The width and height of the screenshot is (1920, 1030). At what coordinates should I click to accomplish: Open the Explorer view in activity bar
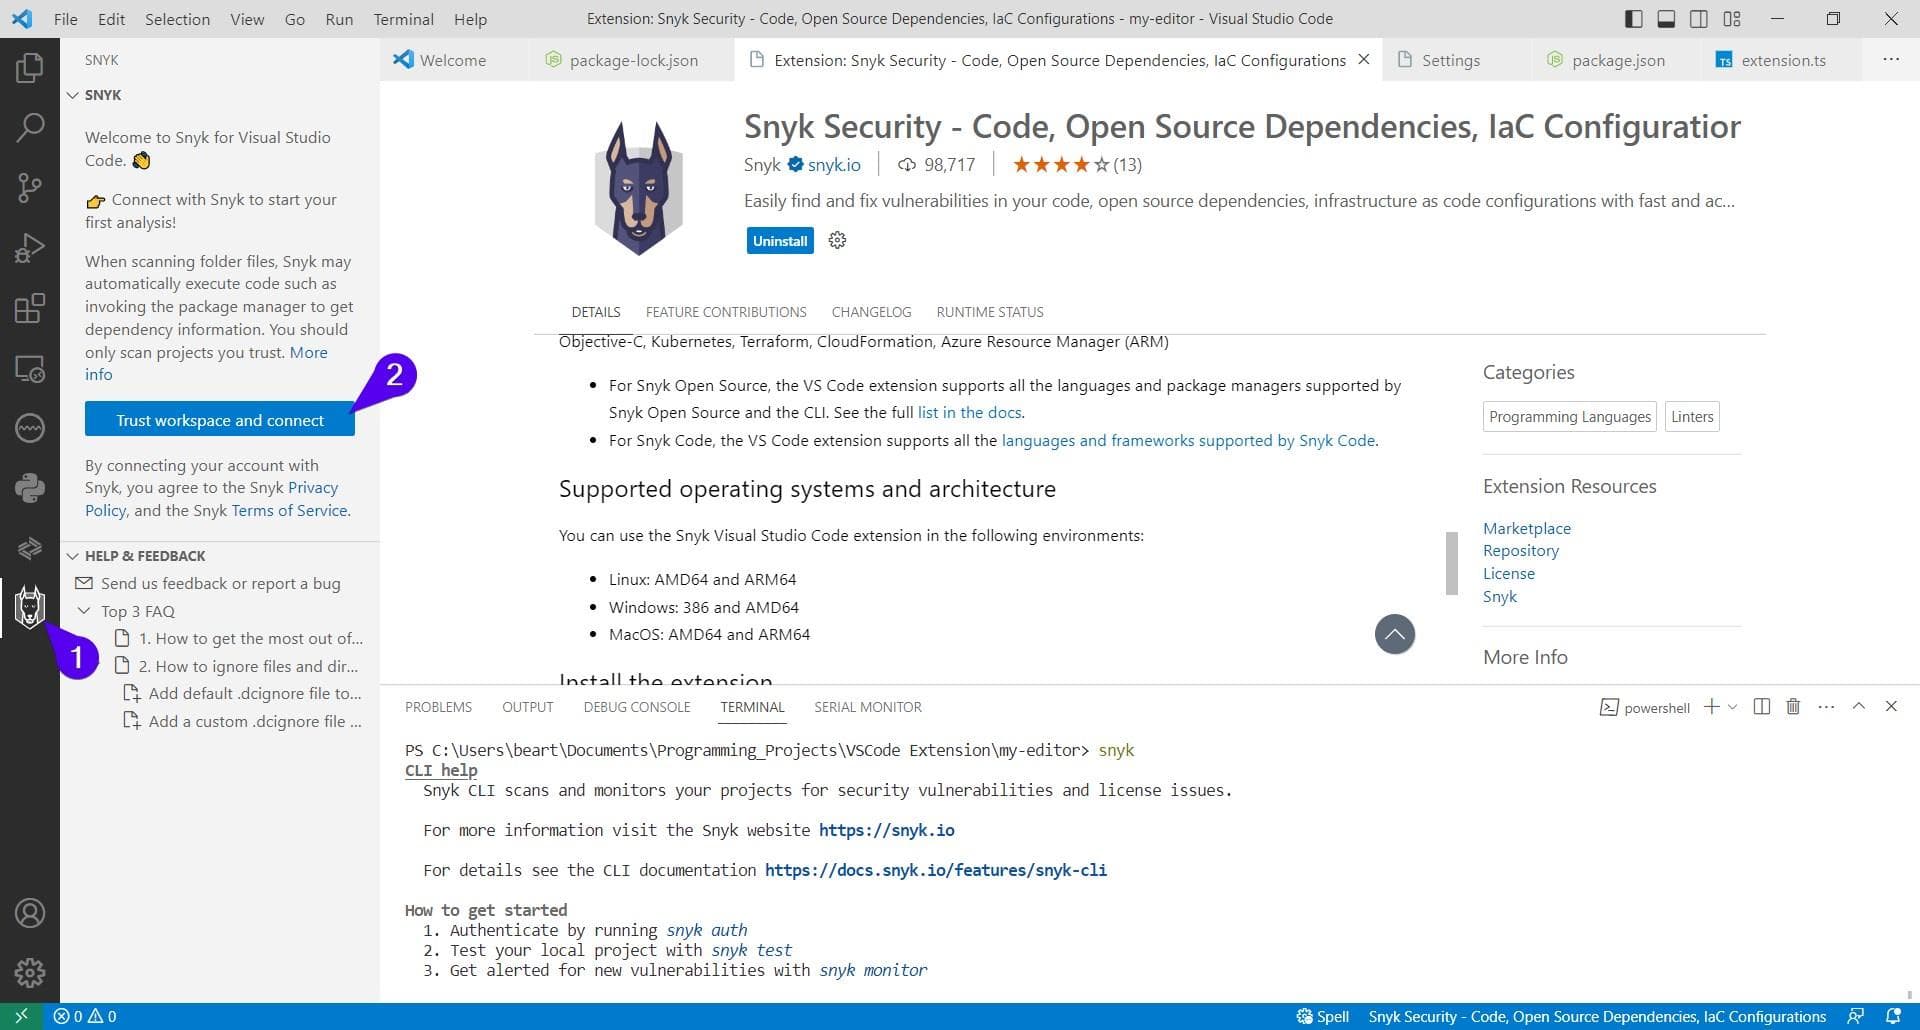tap(30, 68)
